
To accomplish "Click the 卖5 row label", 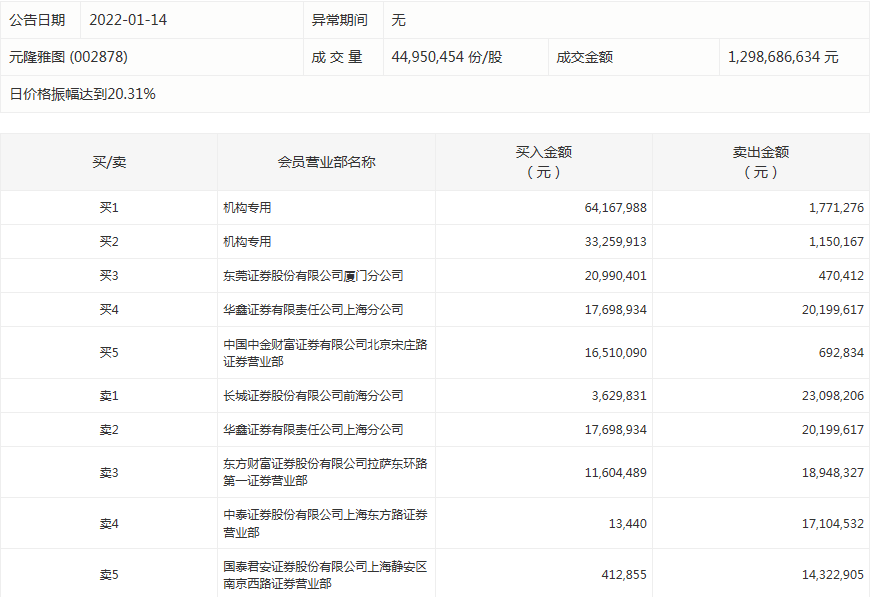I will click(x=109, y=575).
